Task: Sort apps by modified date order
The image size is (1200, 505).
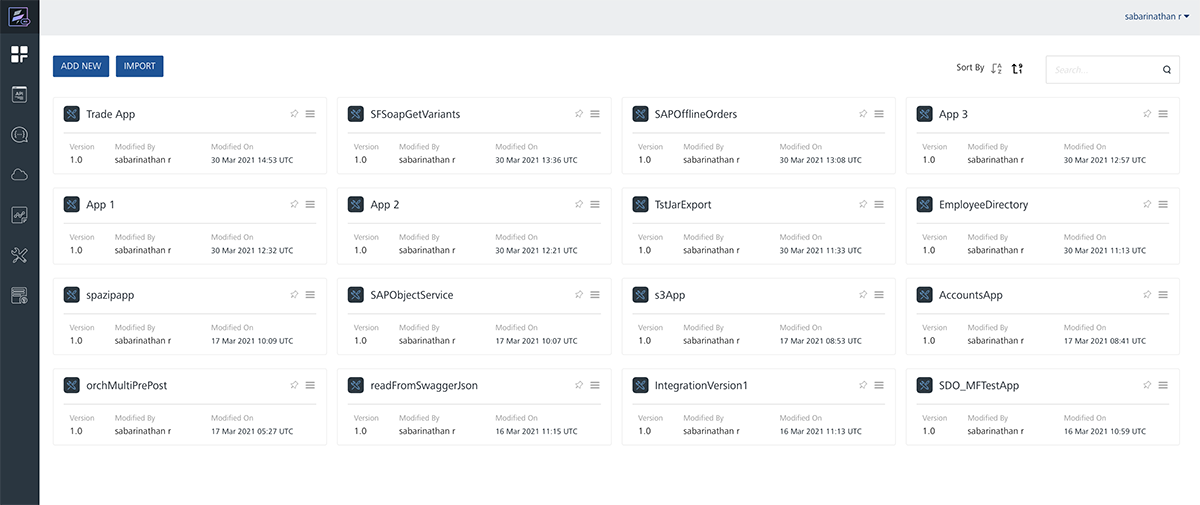Action: coord(1018,69)
